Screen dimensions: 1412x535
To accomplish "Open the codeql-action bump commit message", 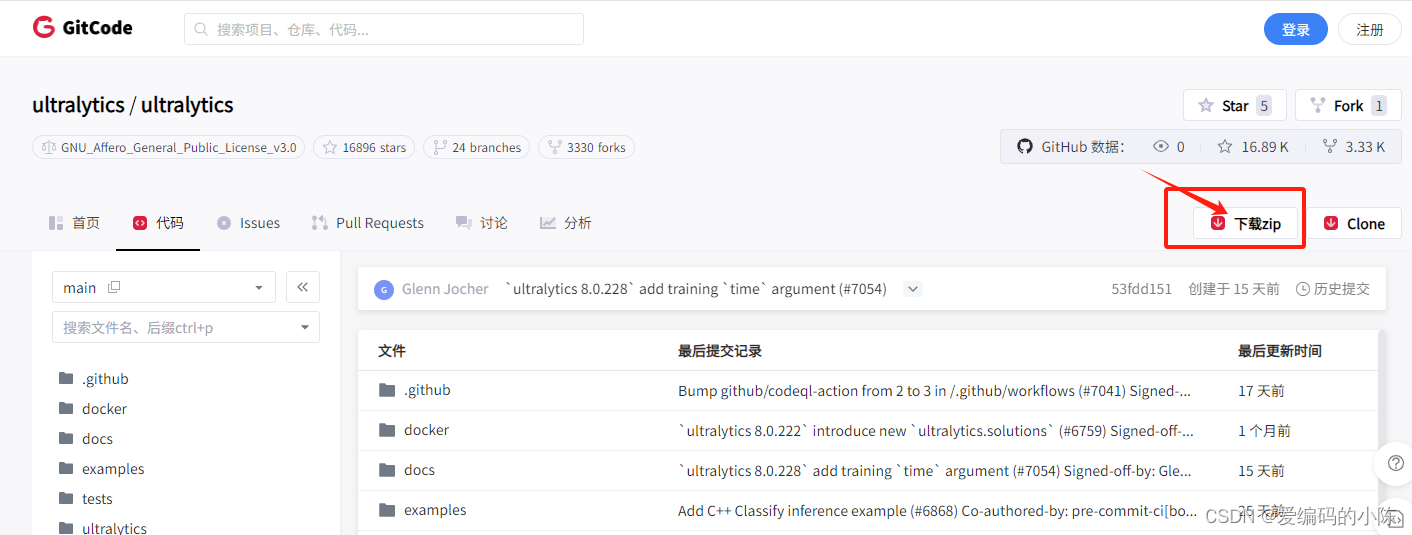I will coord(935,390).
